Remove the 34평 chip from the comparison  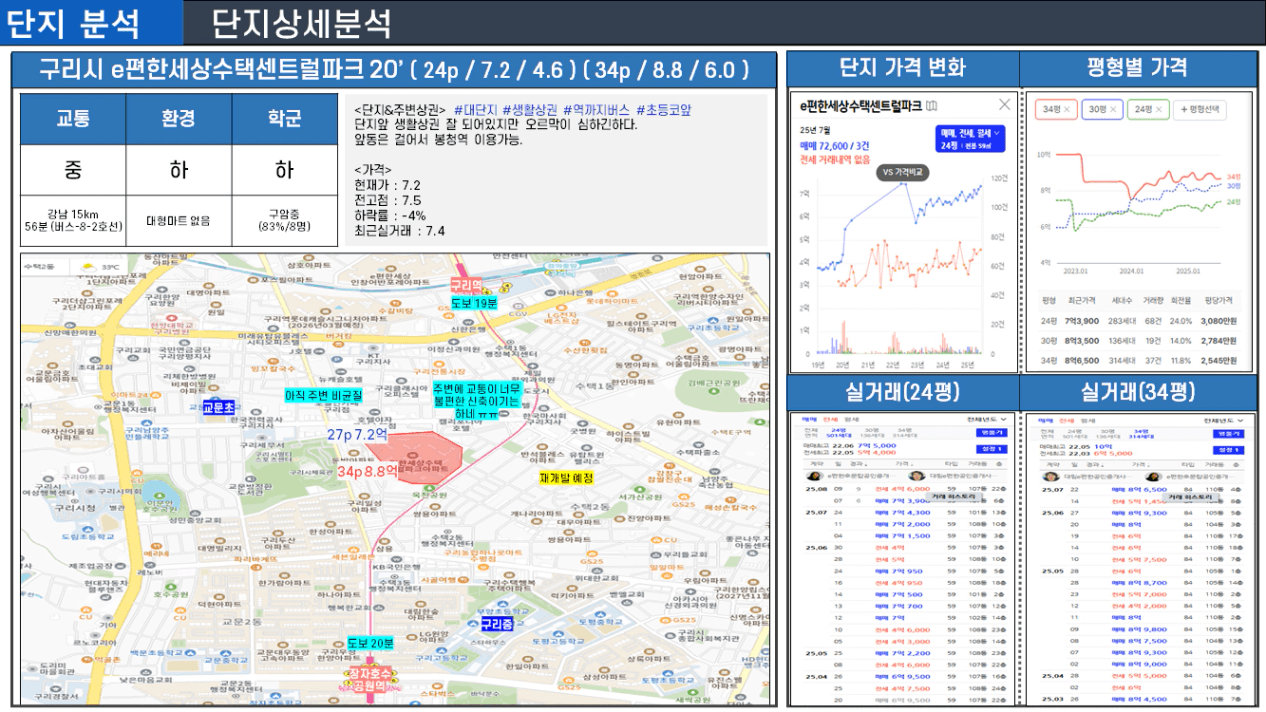click(1067, 109)
